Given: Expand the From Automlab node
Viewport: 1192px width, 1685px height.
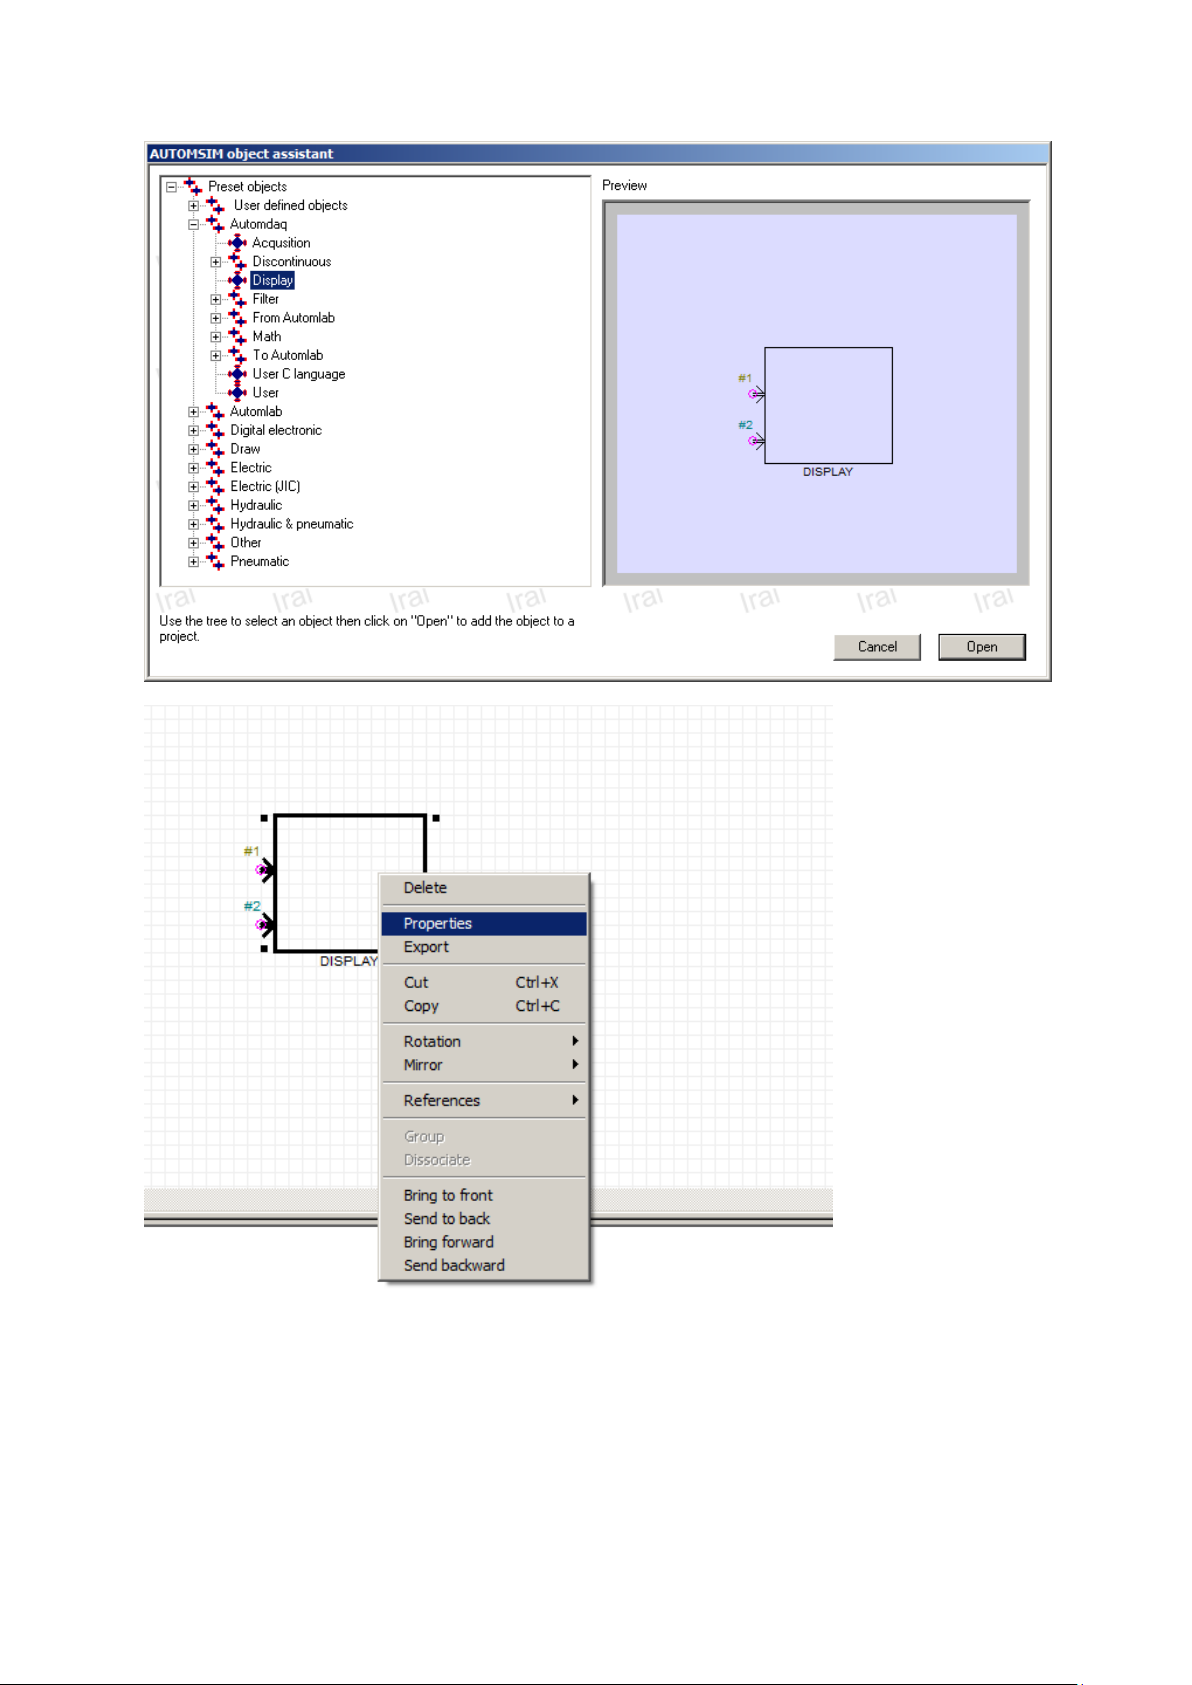Looking at the screenshot, I should pyautogui.click(x=215, y=319).
